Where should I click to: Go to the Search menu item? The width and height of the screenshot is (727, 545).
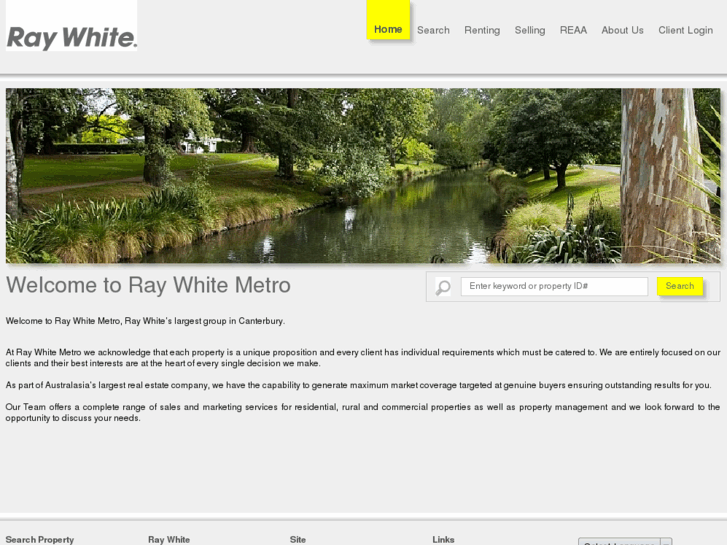433,30
